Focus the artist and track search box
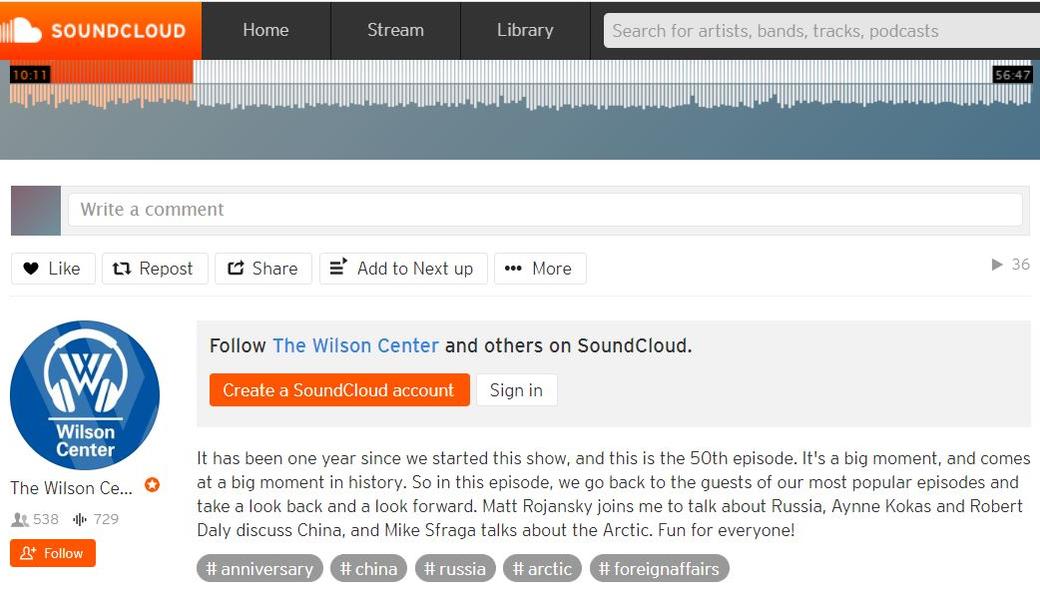This screenshot has height=602, width=1040. coord(820,31)
